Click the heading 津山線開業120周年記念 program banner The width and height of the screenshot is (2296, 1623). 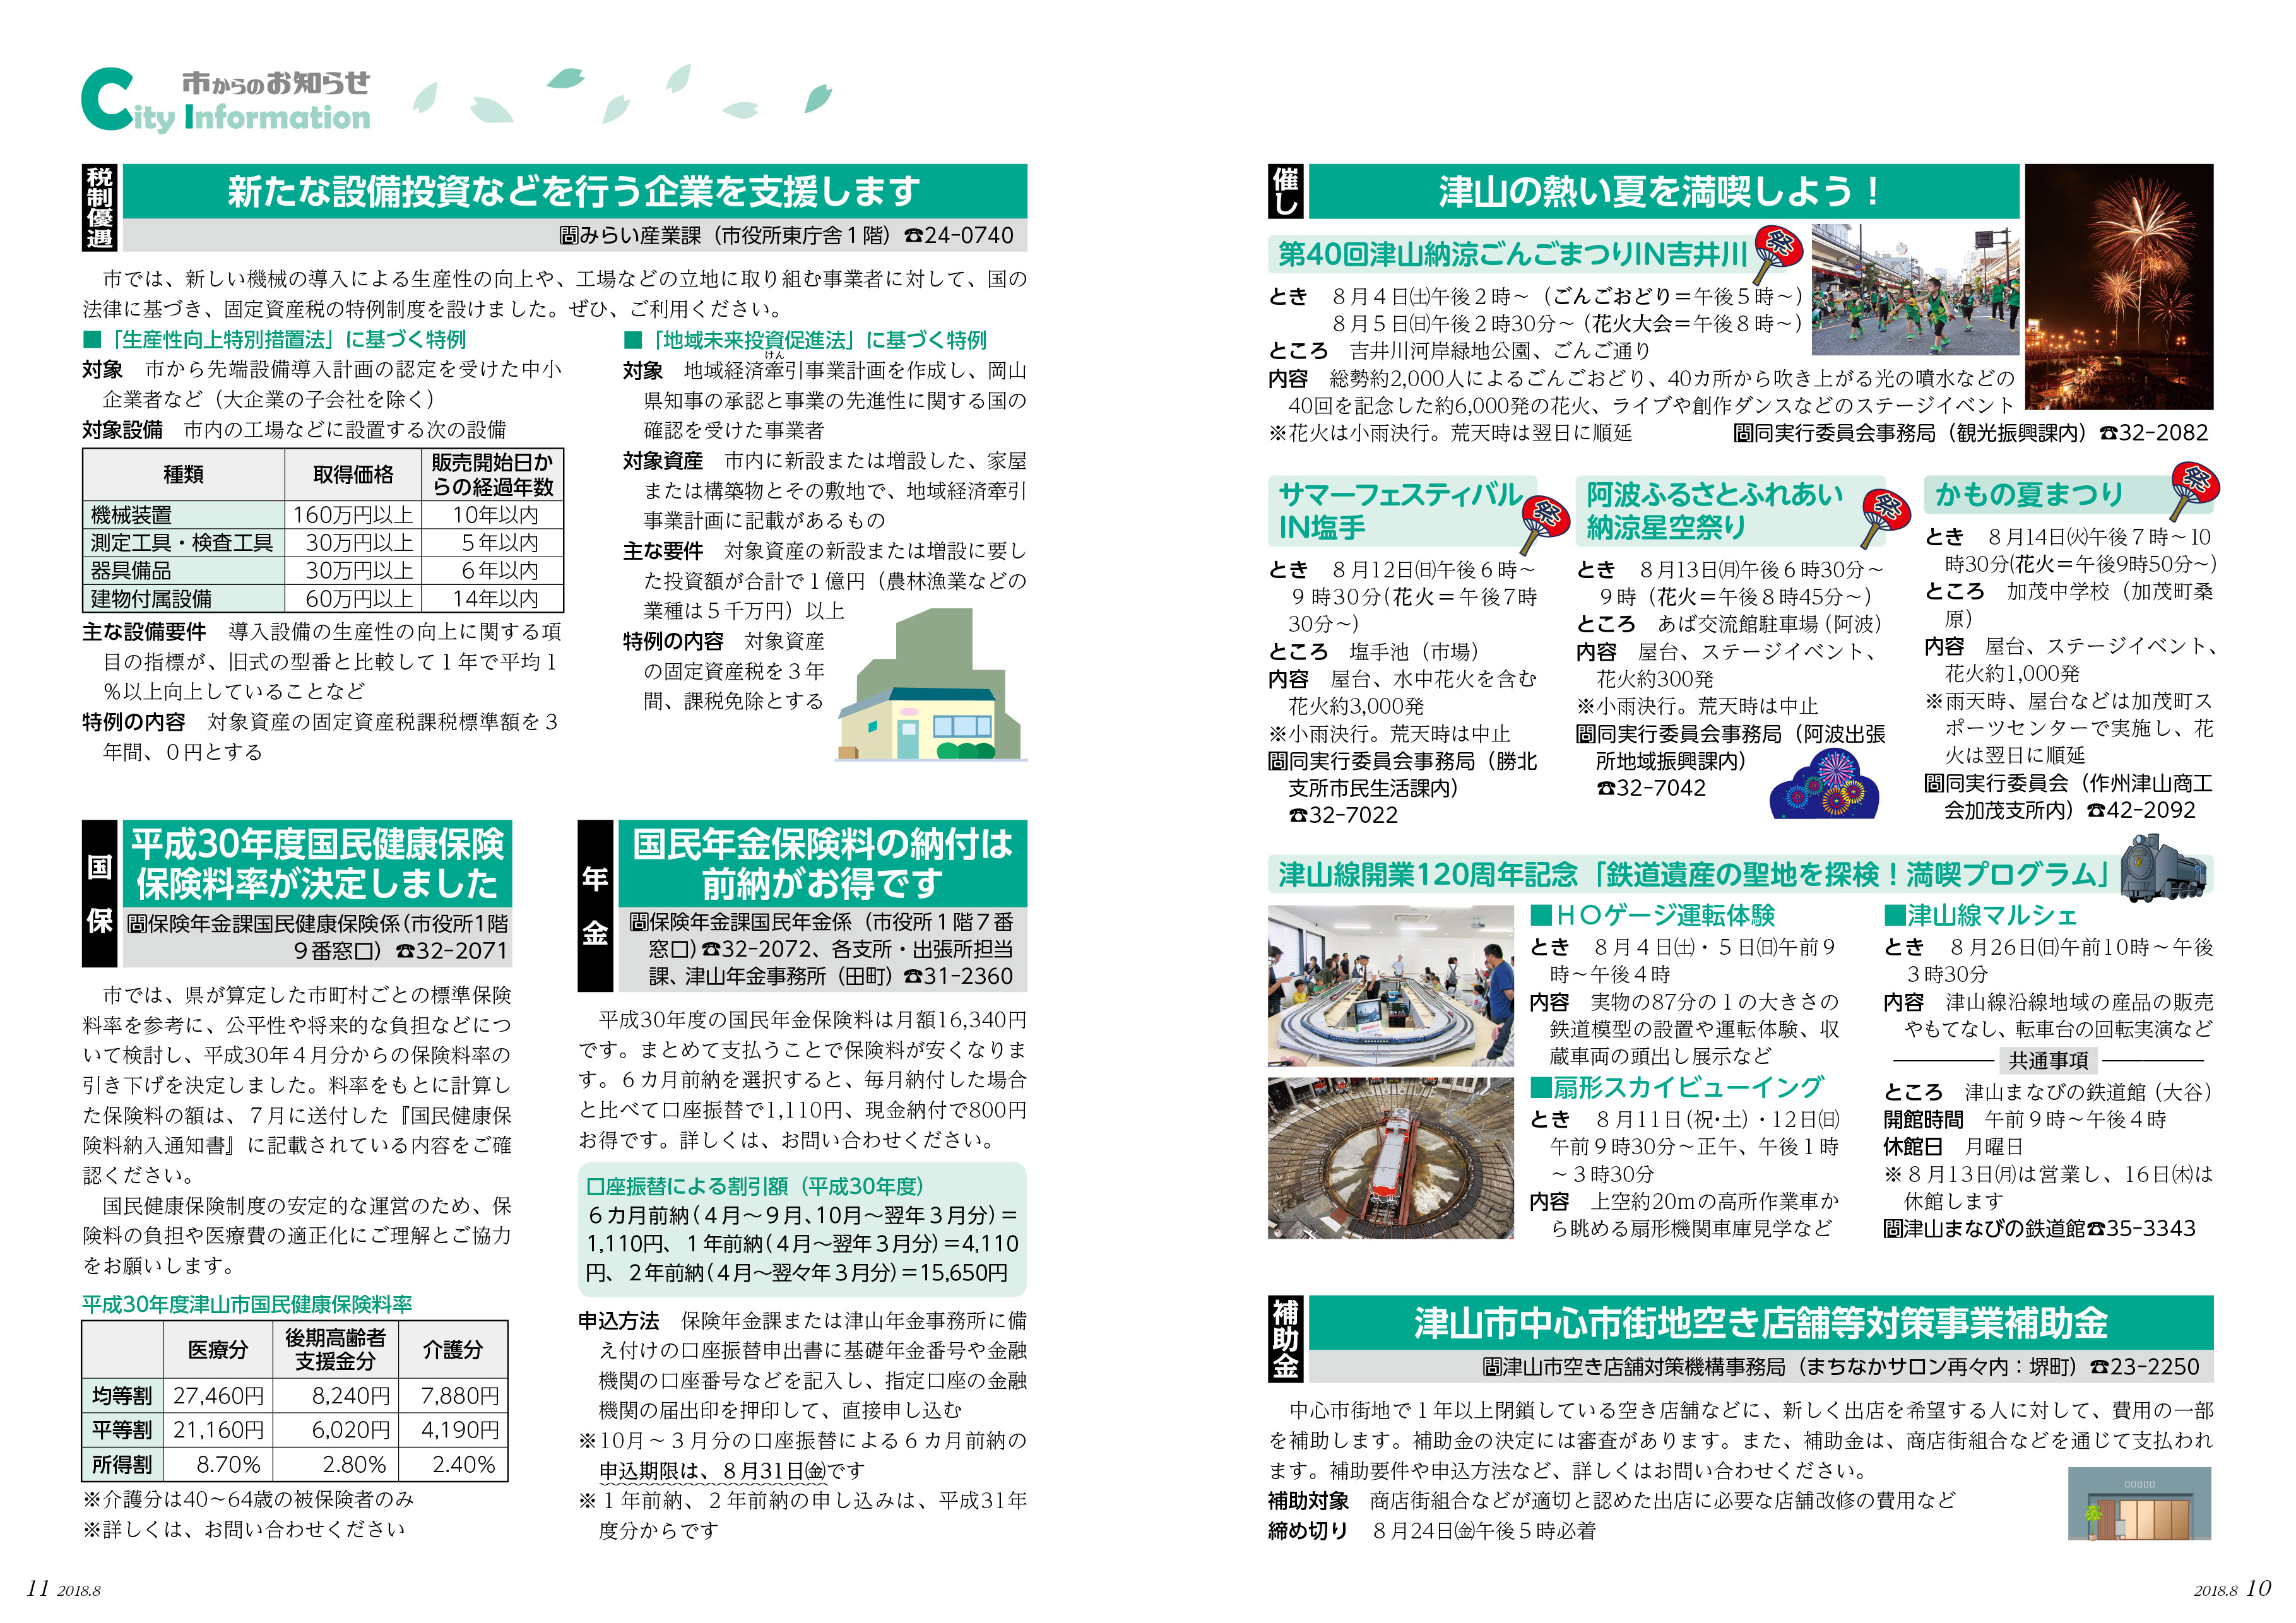tap(1692, 875)
